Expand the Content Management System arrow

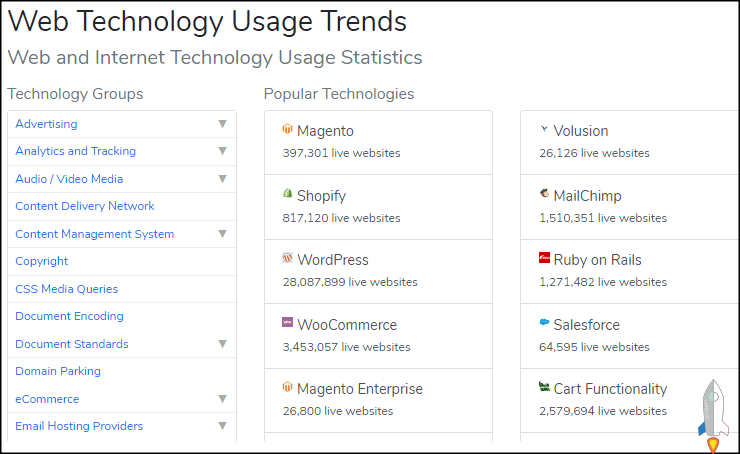click(222, 234)
